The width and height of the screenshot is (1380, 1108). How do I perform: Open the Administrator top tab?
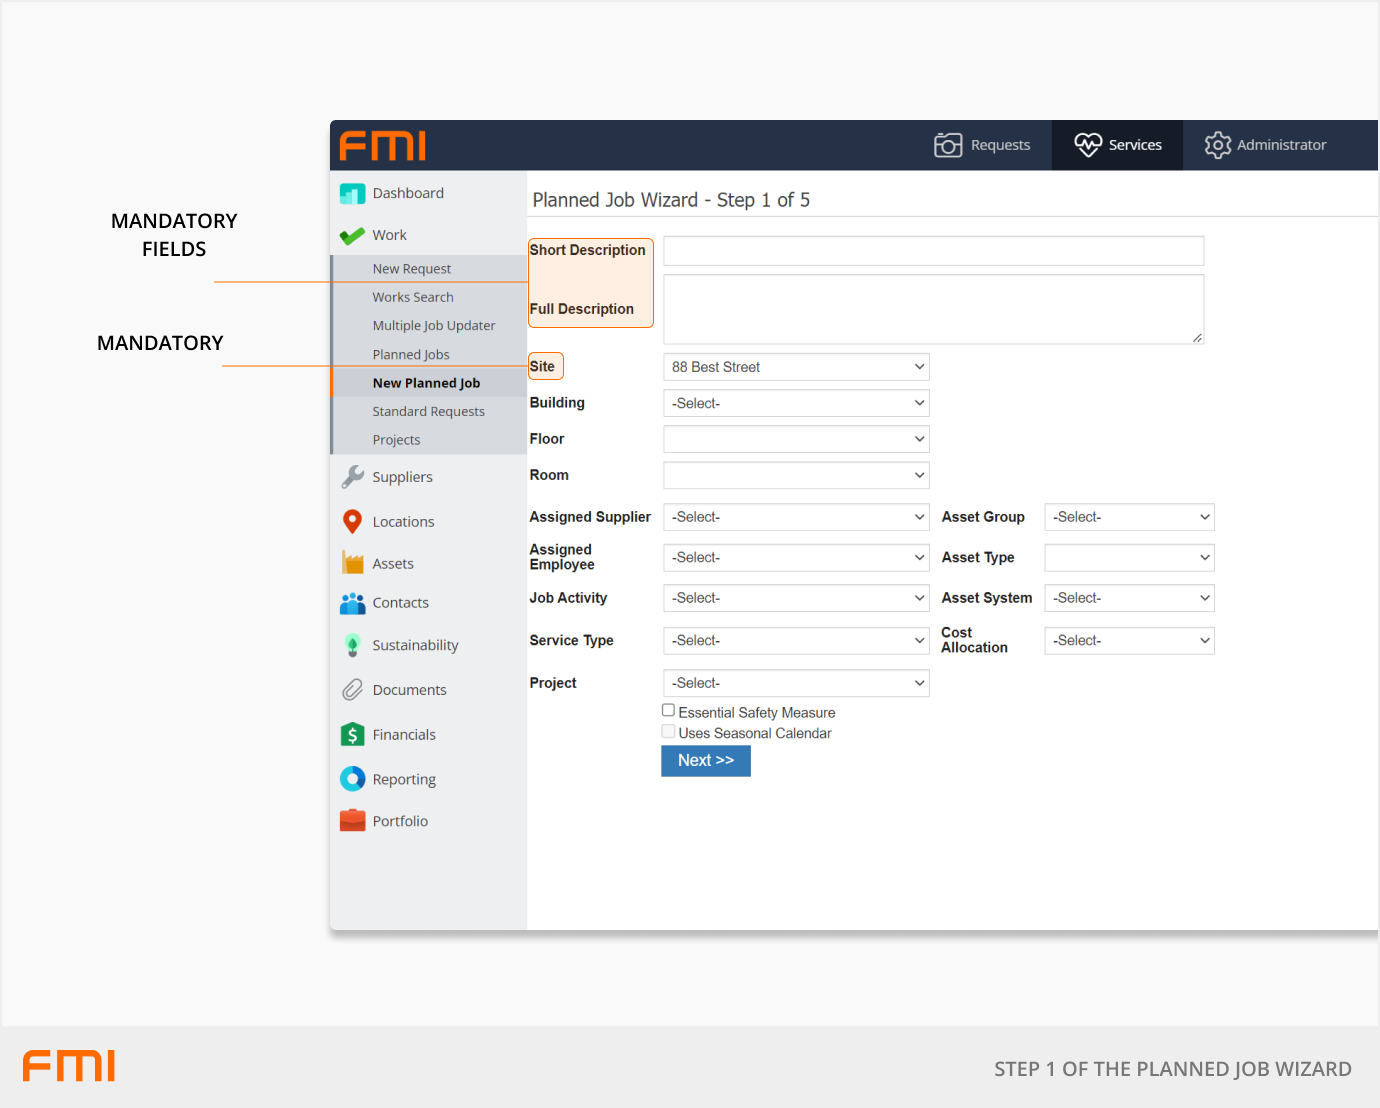tap(1265, 145)
